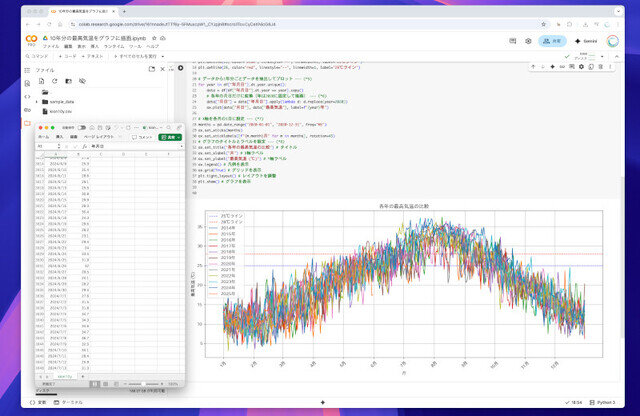Move cell up with arrow icon
Viewport: 640px width, 416px height.
(533, 67)
